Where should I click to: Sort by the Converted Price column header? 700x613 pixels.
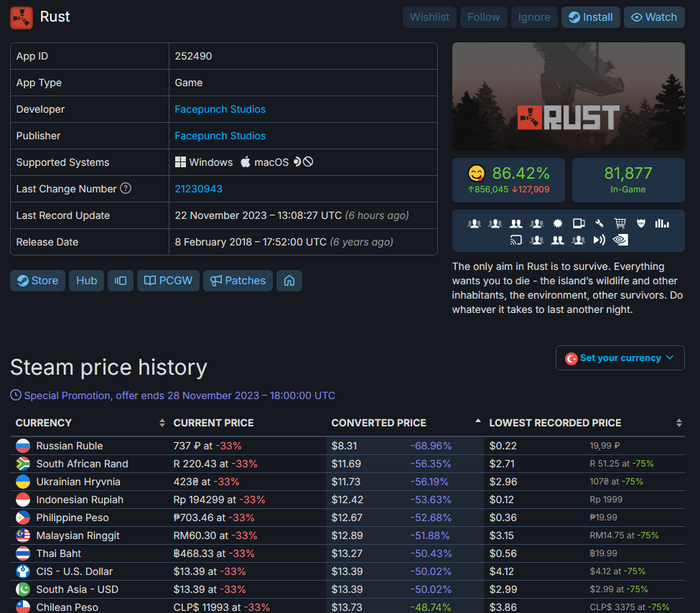(x=405, y=423)
